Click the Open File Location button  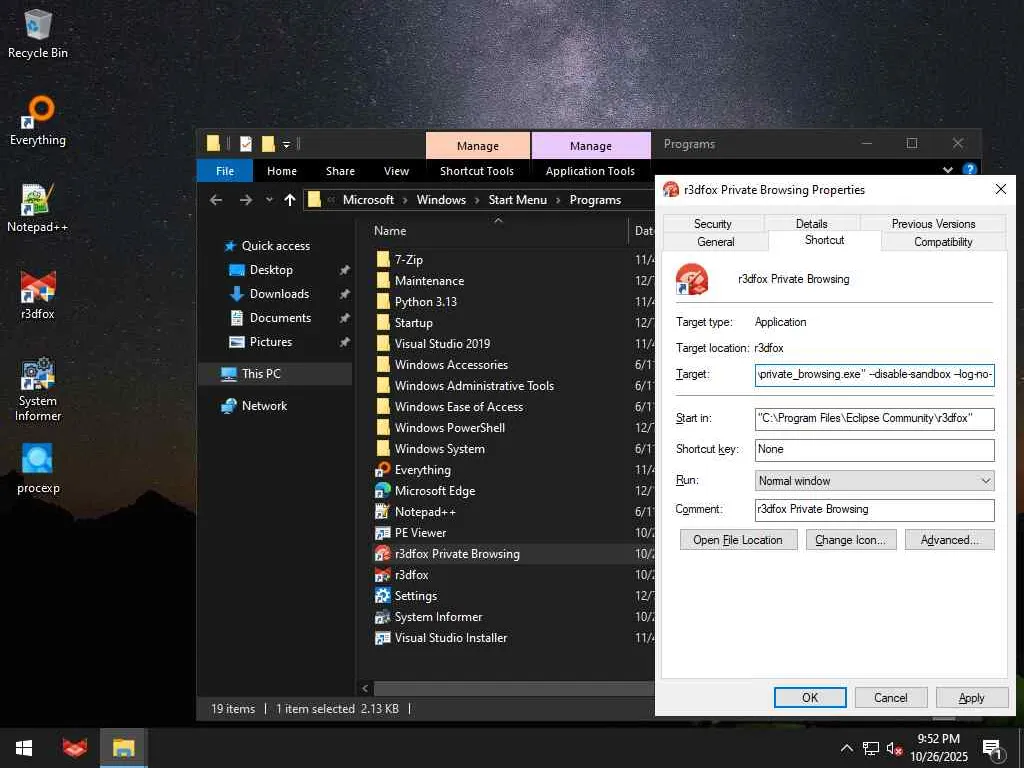738,540
